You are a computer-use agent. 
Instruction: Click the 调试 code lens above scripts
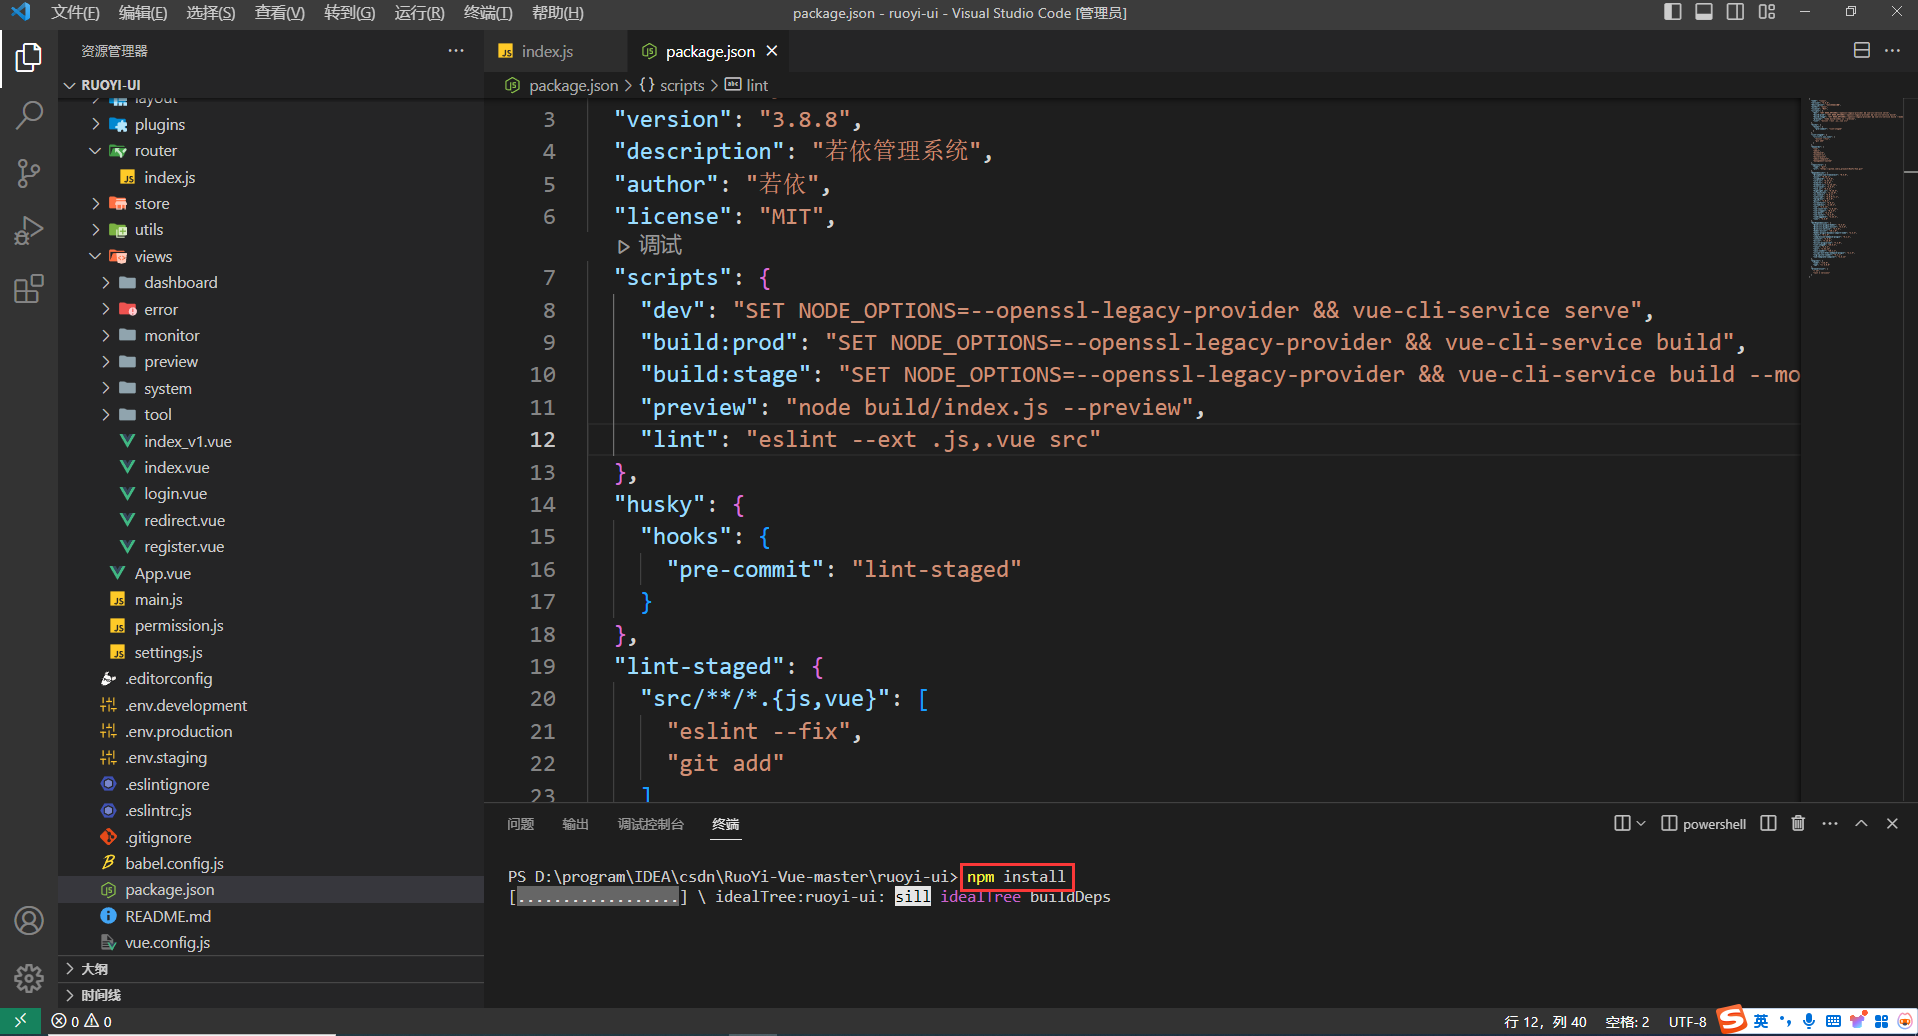pyautogui.click(x=660, y=245)
